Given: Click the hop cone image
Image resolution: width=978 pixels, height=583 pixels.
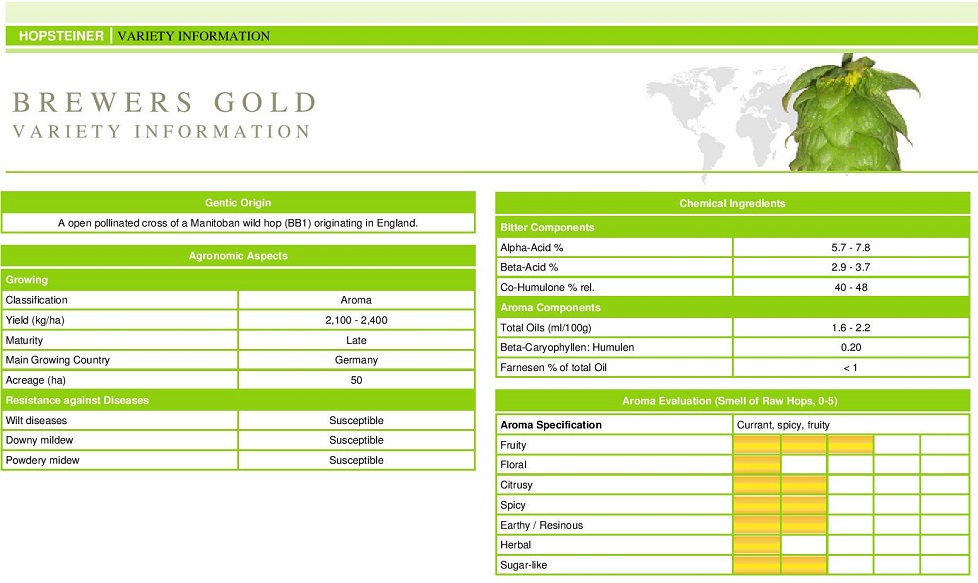Looking at the screenshot, I should click(850, 113).
